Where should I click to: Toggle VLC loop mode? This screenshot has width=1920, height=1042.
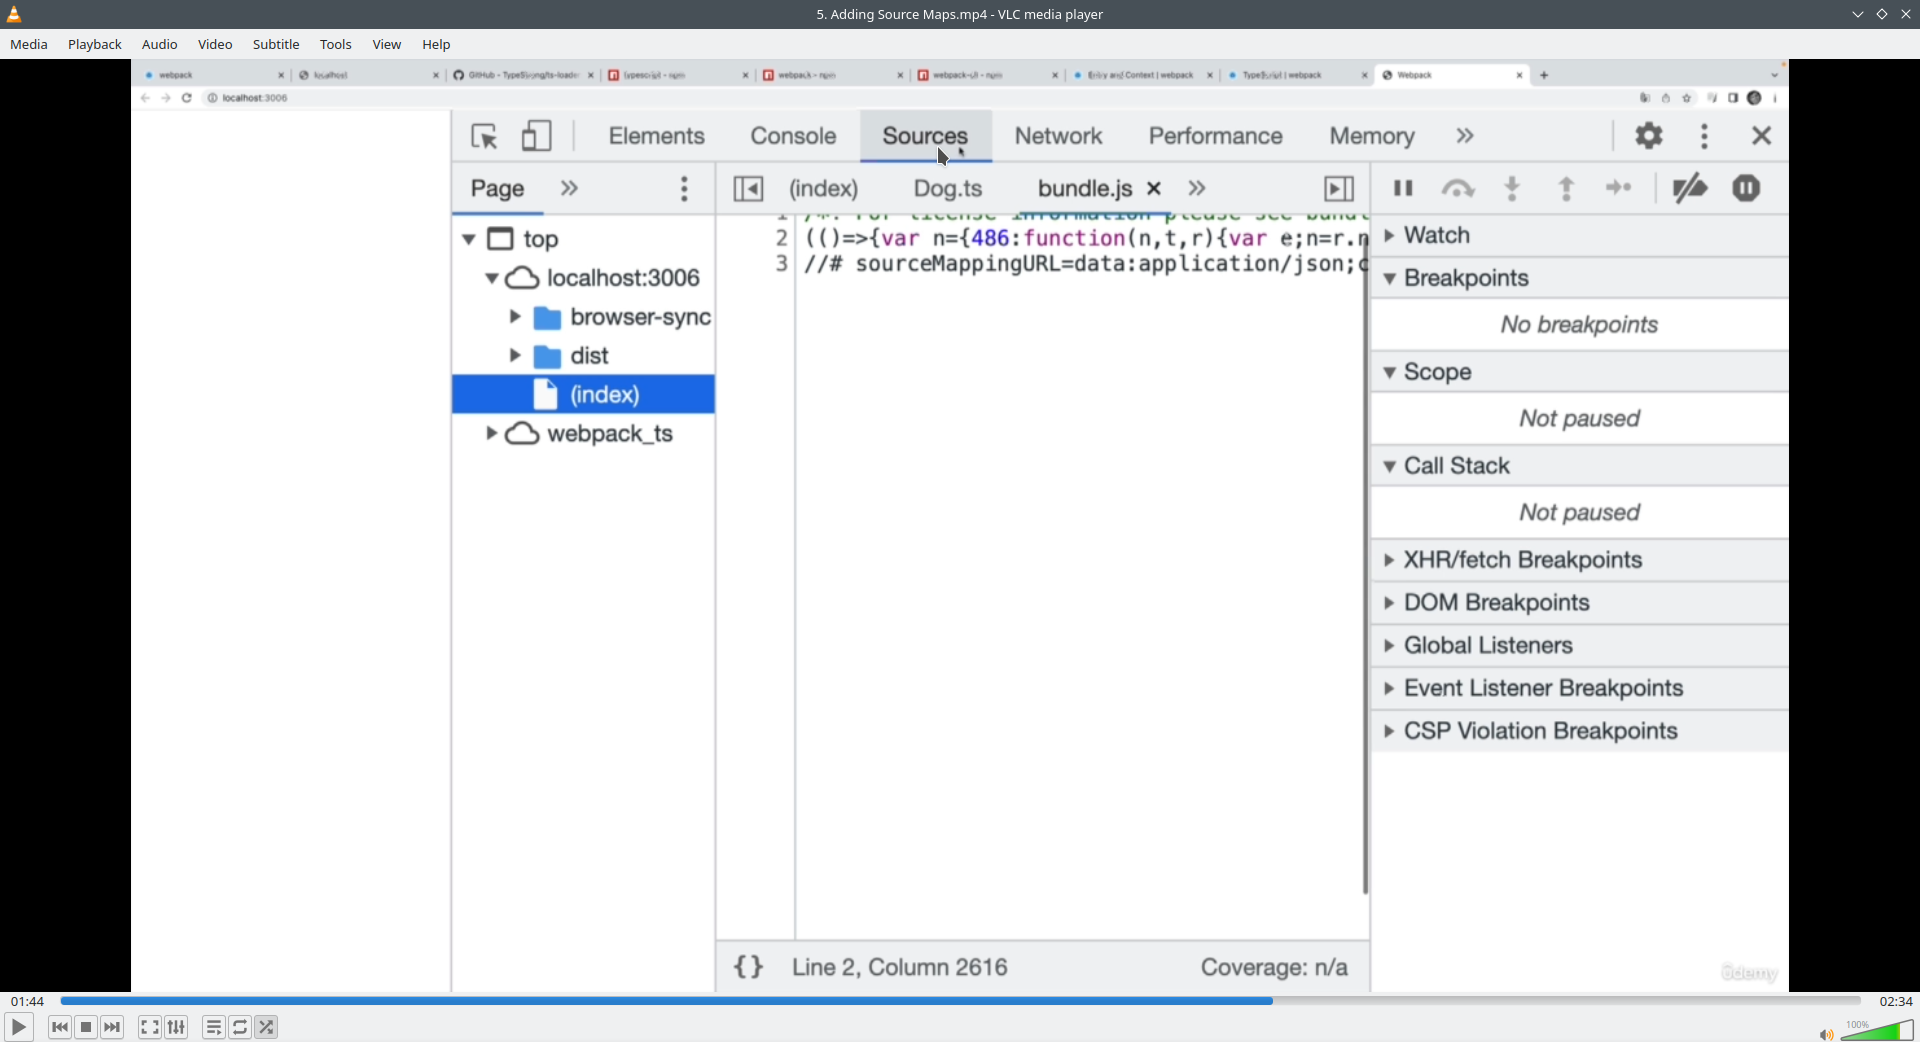point(240,1027)
